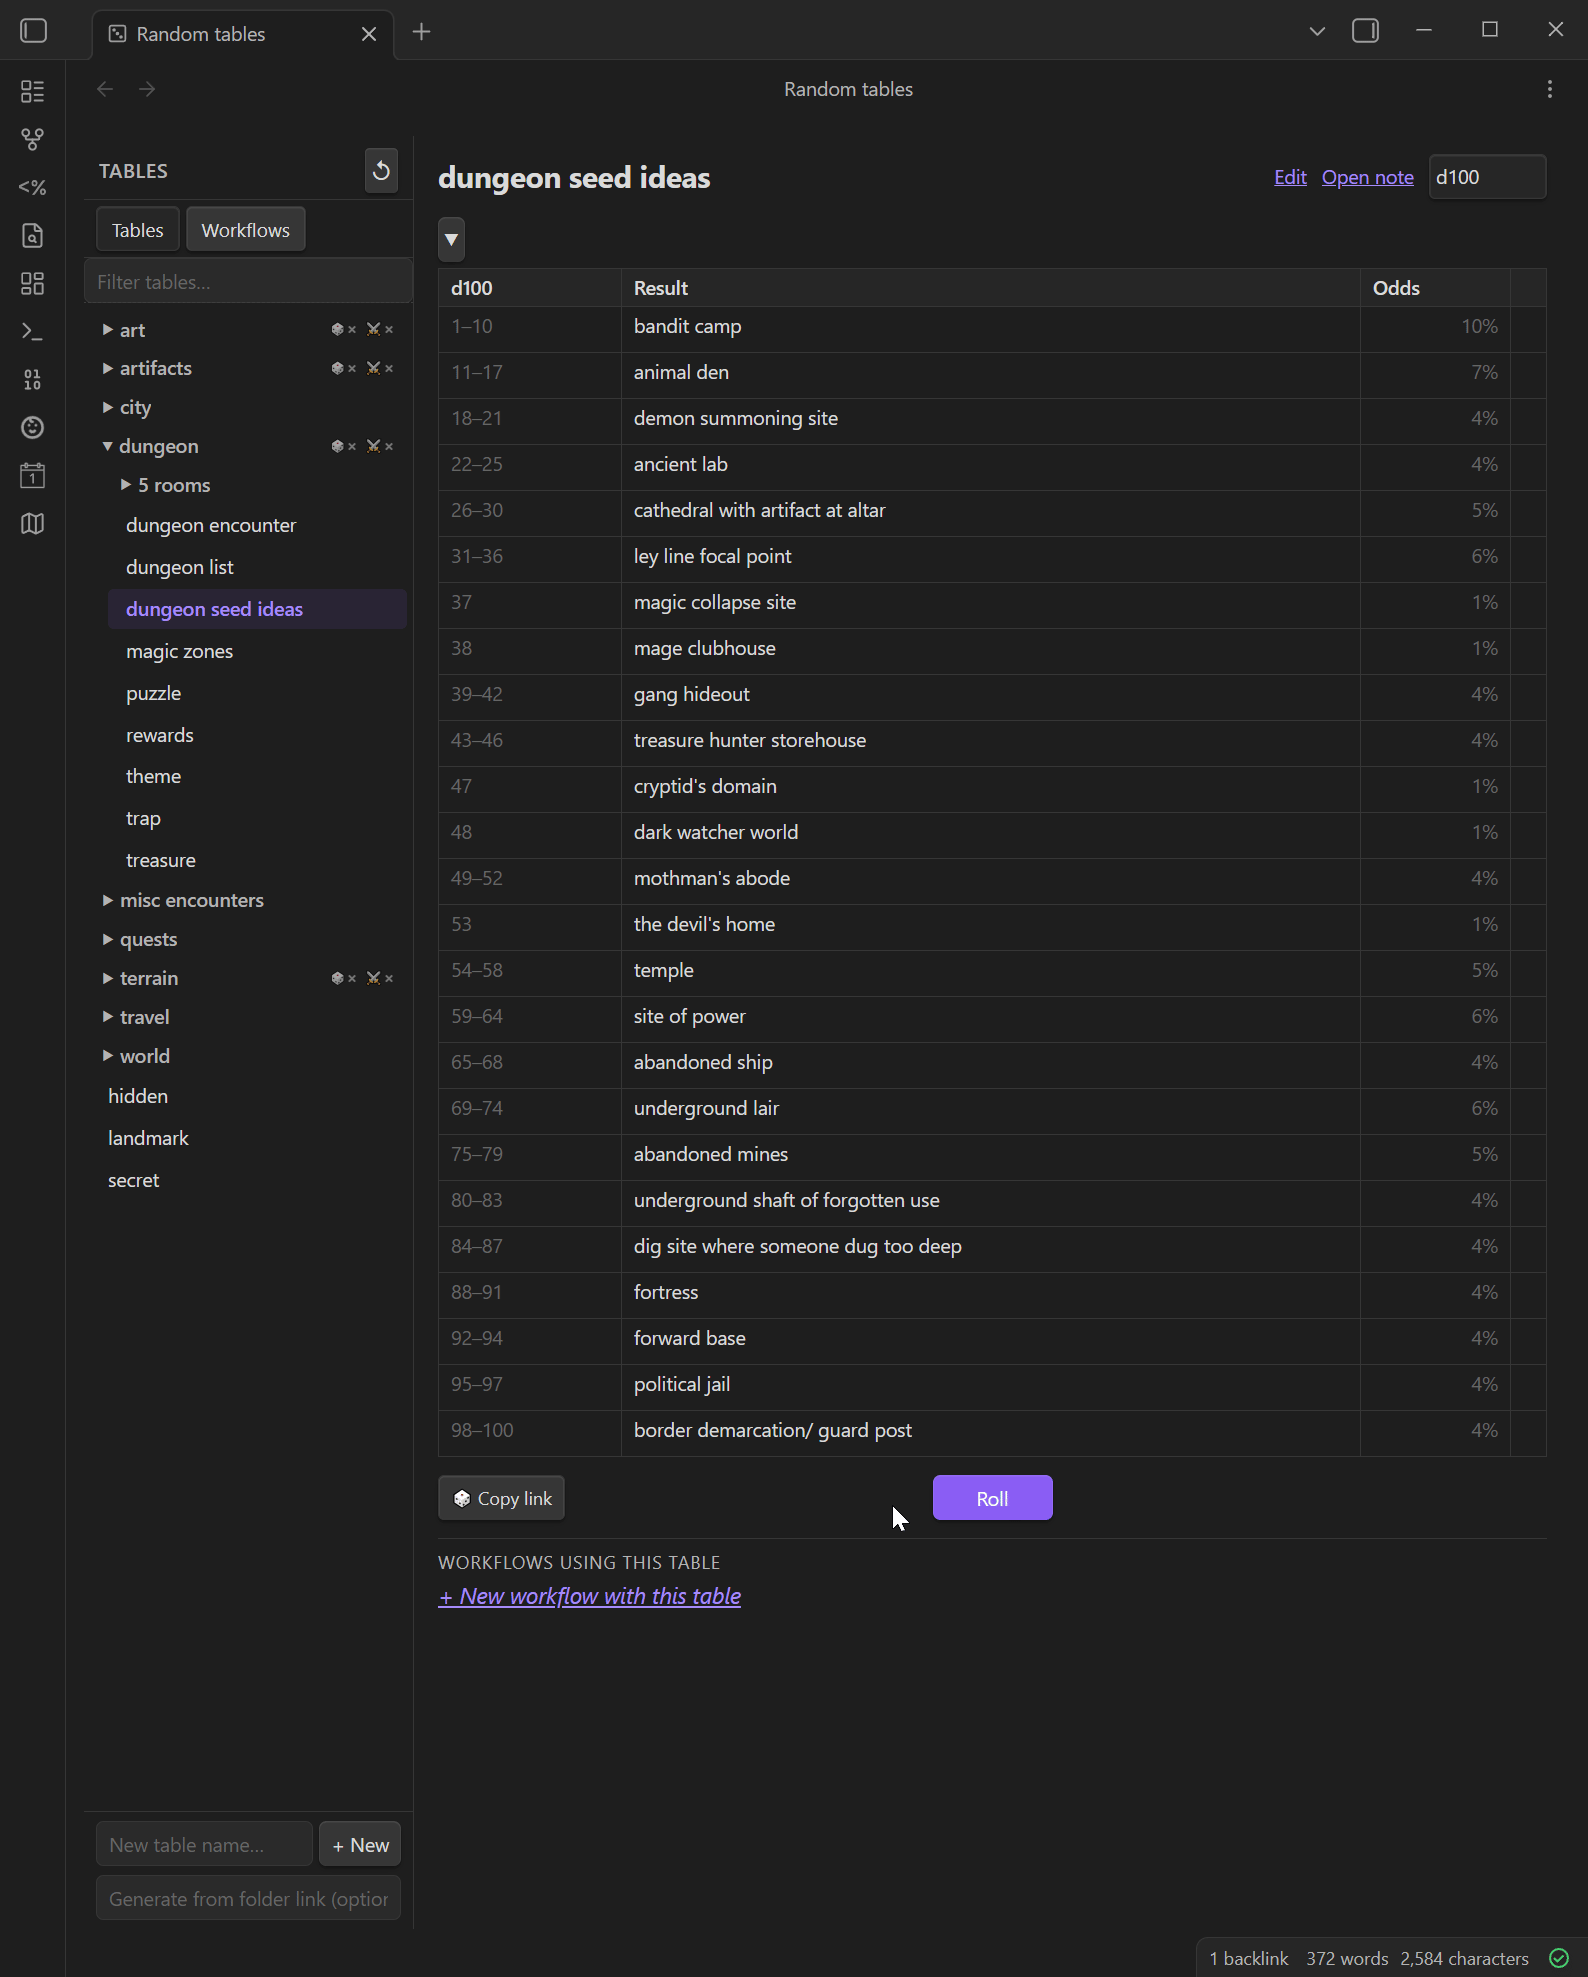This screenshot has width=1588, height=1977.
Task: Click the '1 backlink' status bar entry
Action: pyautogui.click(x=1249, y=1958)
